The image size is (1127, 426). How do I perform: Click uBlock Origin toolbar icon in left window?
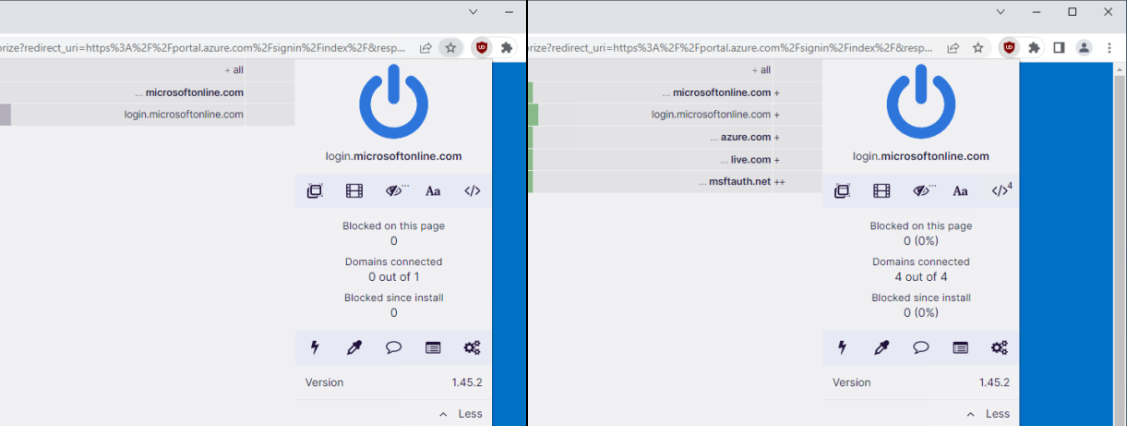click(482, 47)
